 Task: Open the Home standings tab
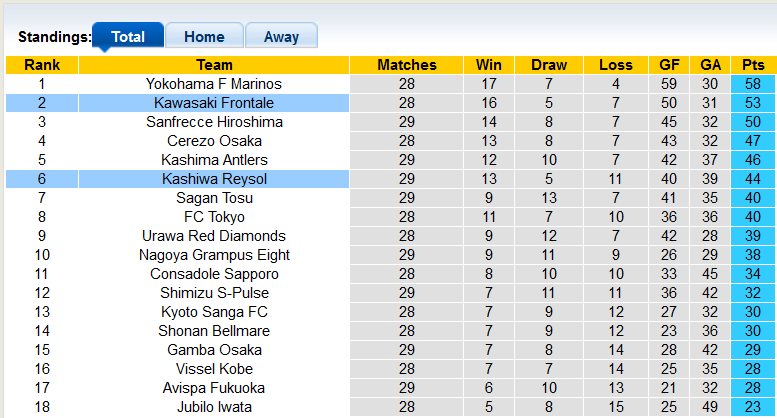pos(204,37)
